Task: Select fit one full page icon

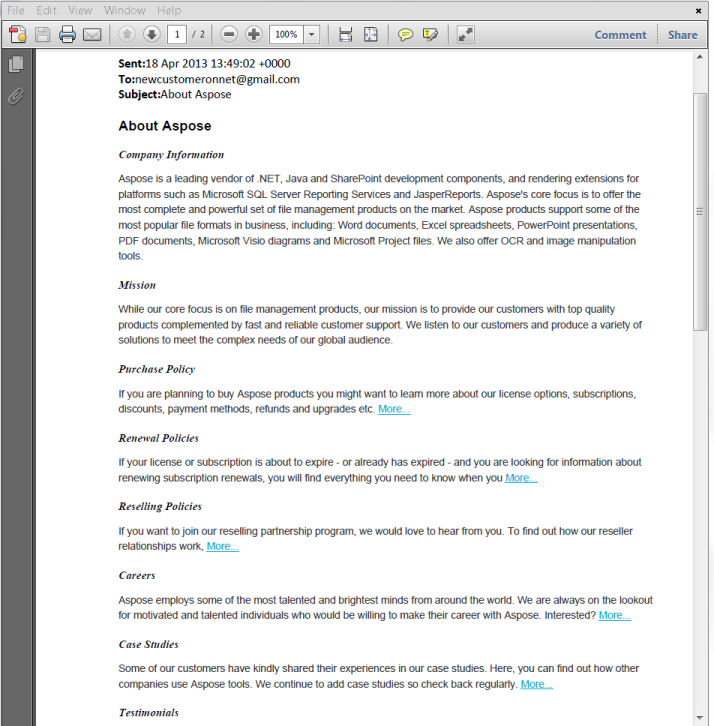Action: [x=370, y=35]
